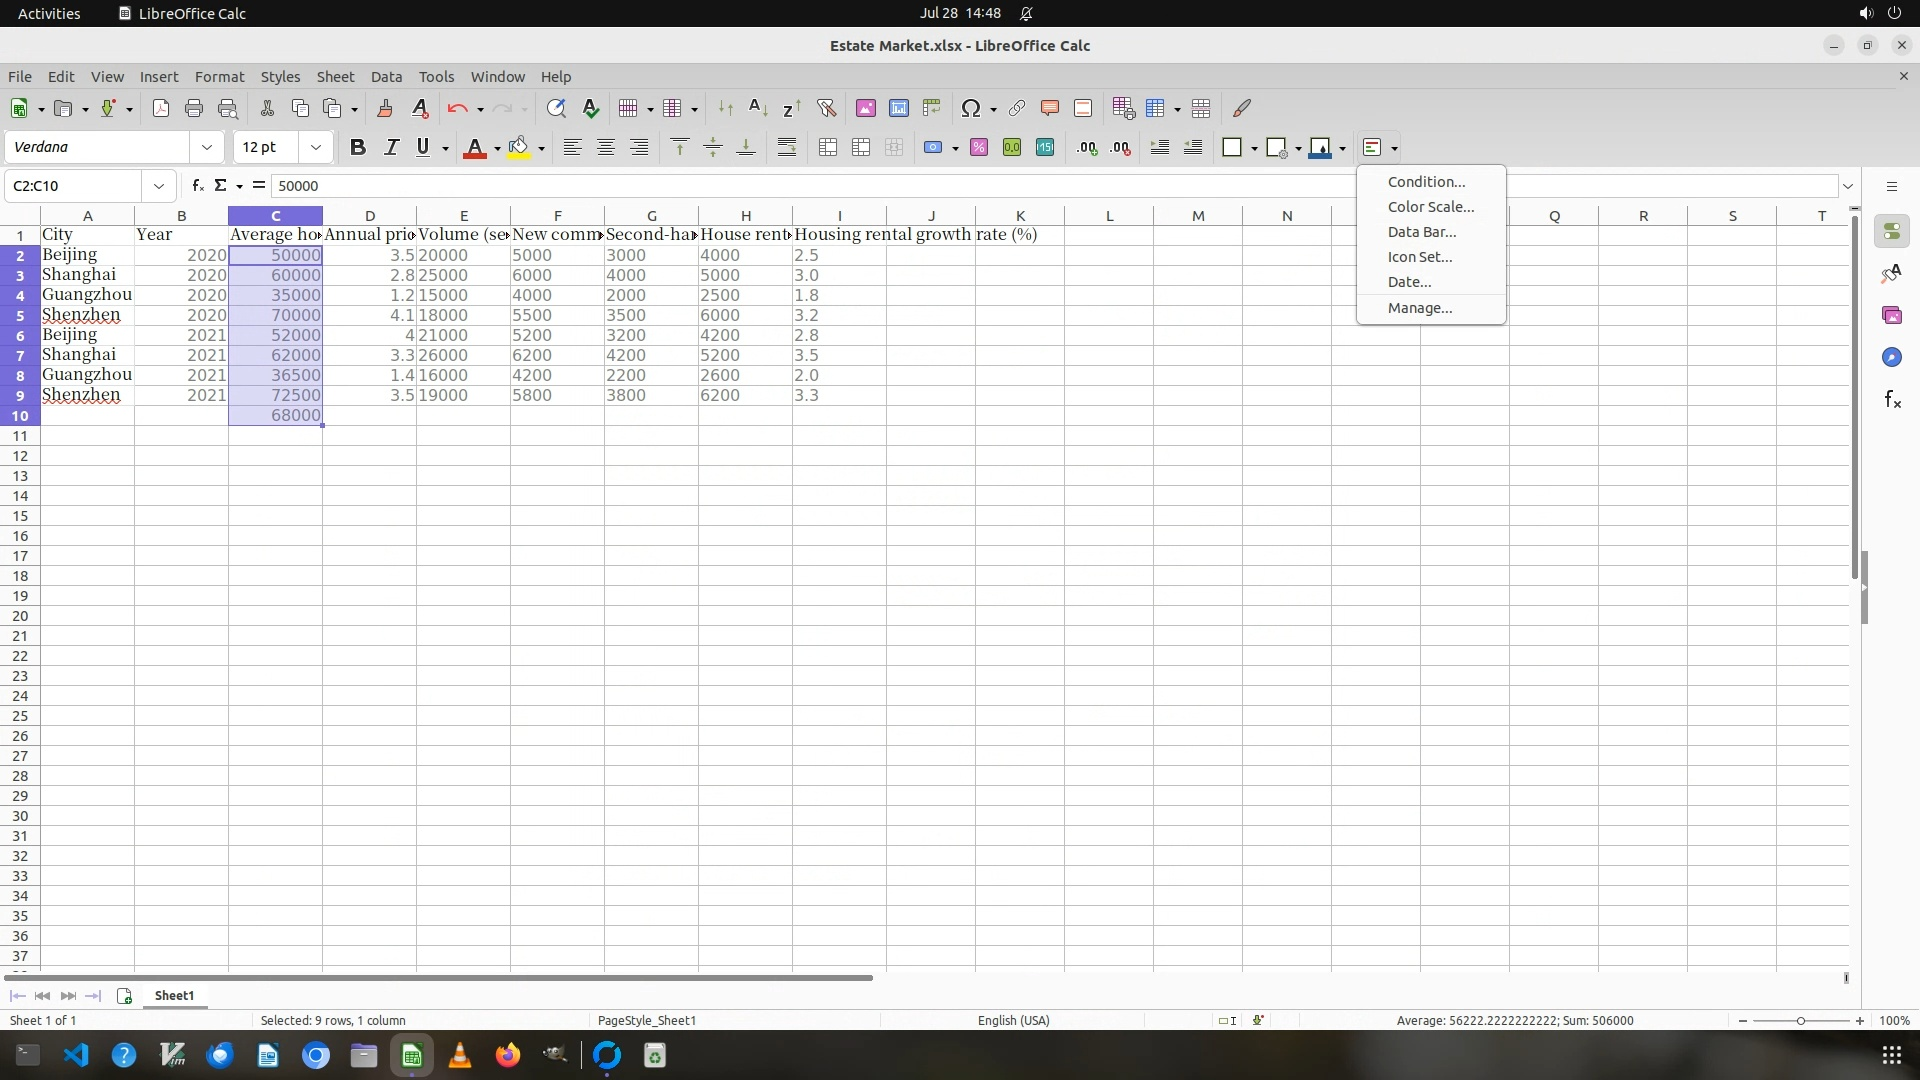Expand the Name Box dropdown arrow

(159, 186)
